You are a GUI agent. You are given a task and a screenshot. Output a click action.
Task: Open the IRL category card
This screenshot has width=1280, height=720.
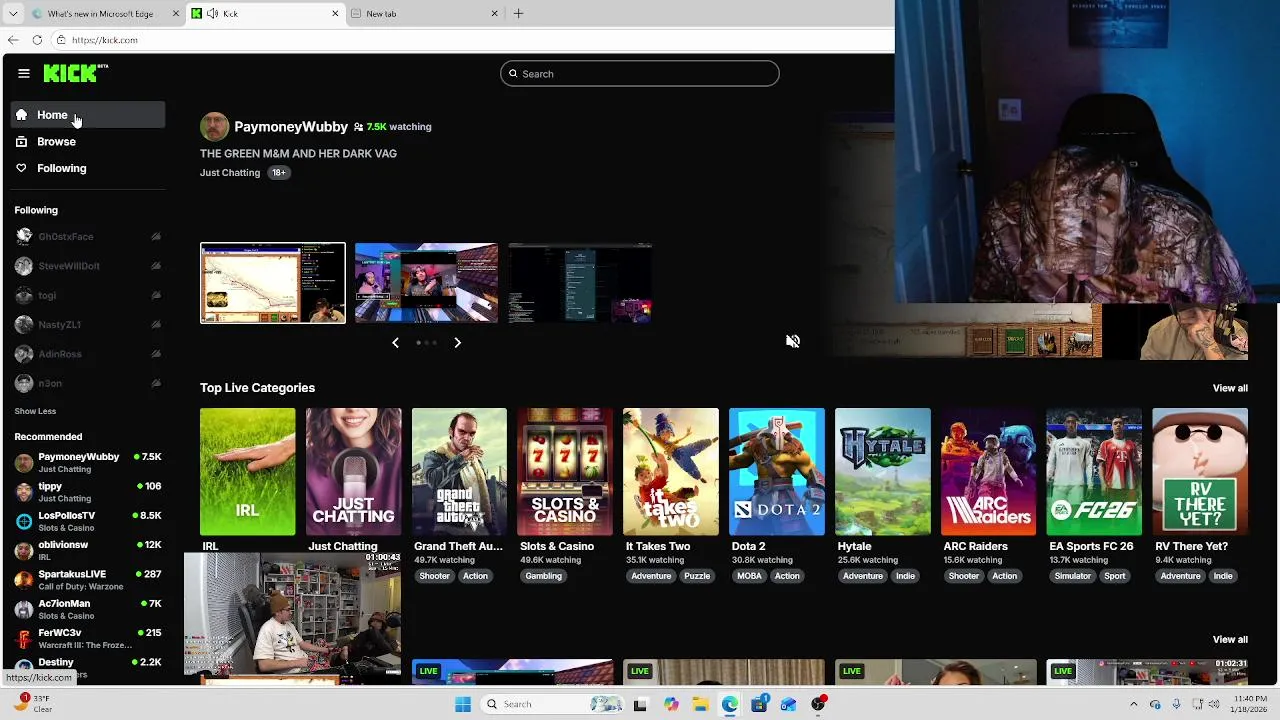247,472
